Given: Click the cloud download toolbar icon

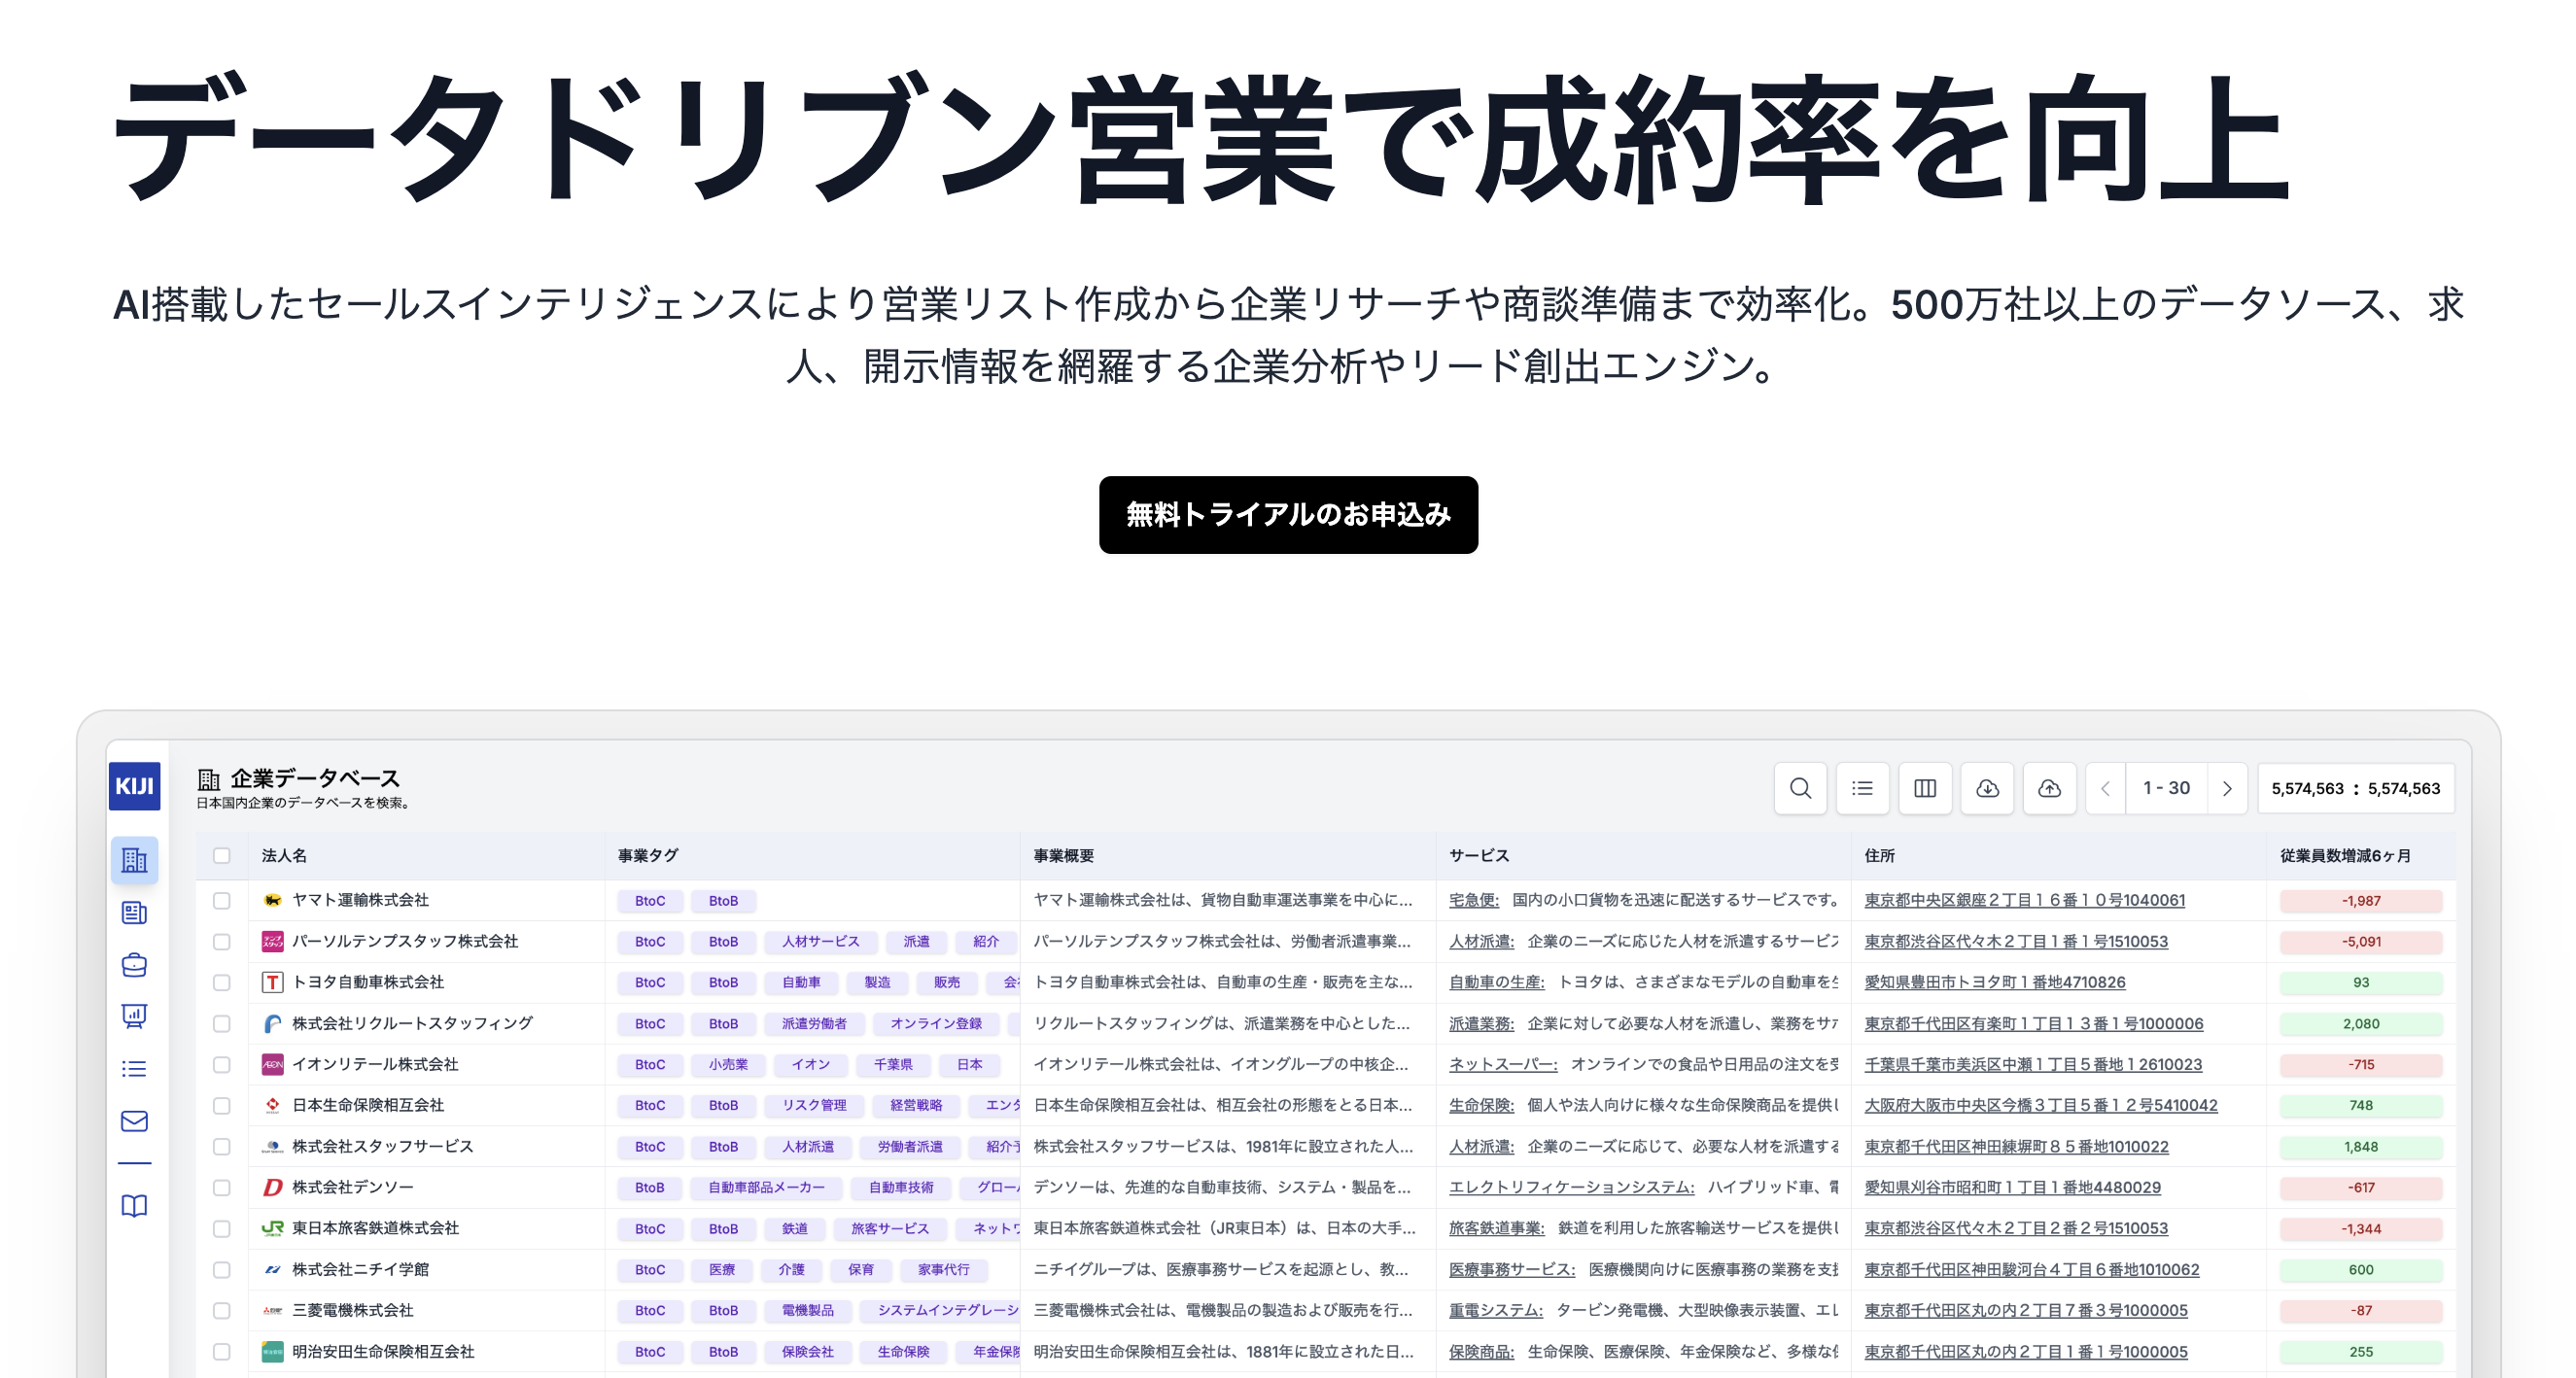Looking at the screenshot, I should pos(1987,788).
